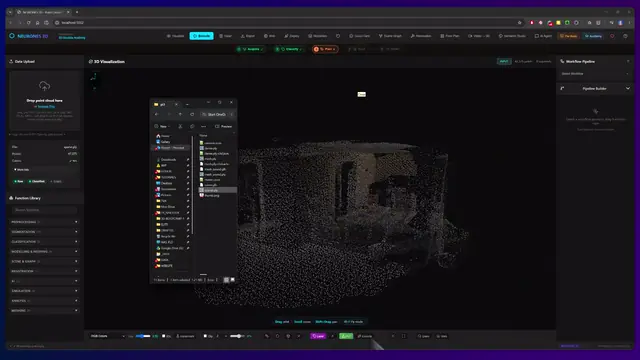The width and height of the screenshot is (640, 360).
Task: Open the Export tab in top navigation
Action: point(248,36)
